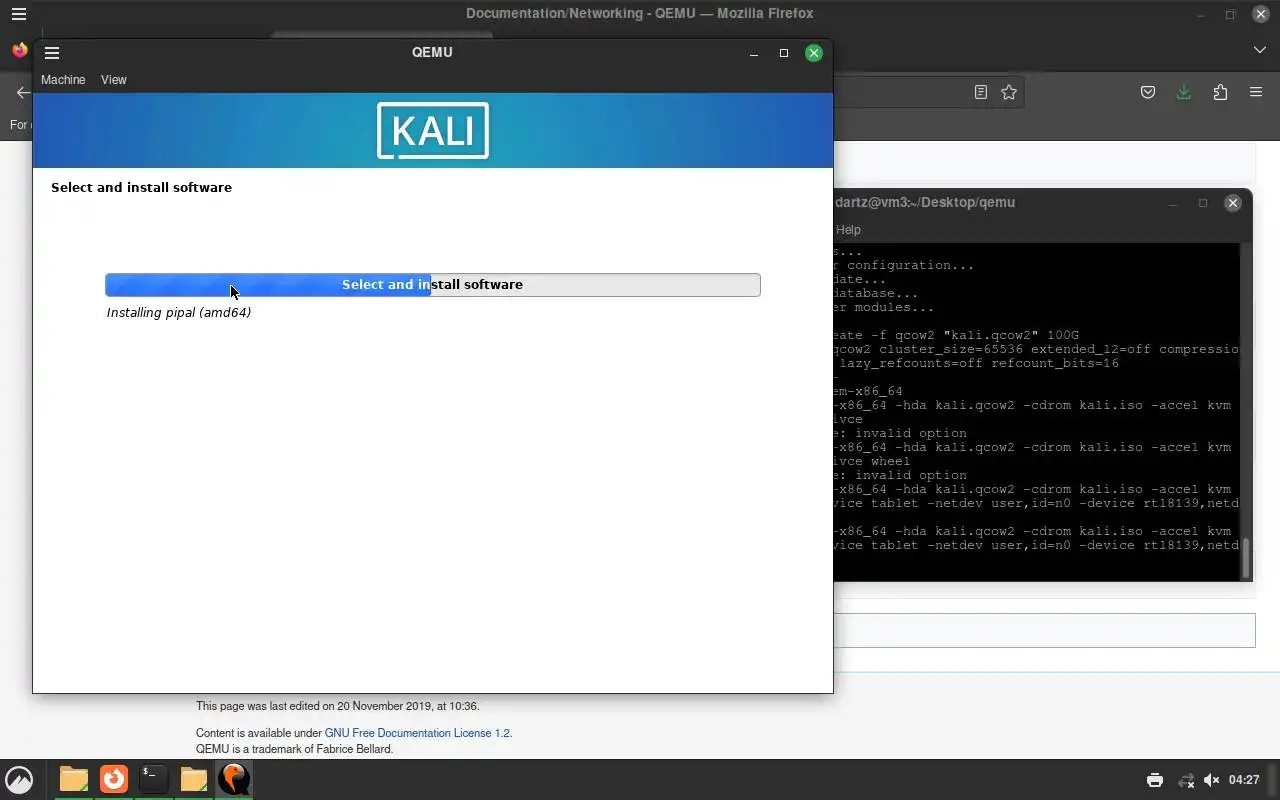Close the terminal window

tap(1233, 203)
